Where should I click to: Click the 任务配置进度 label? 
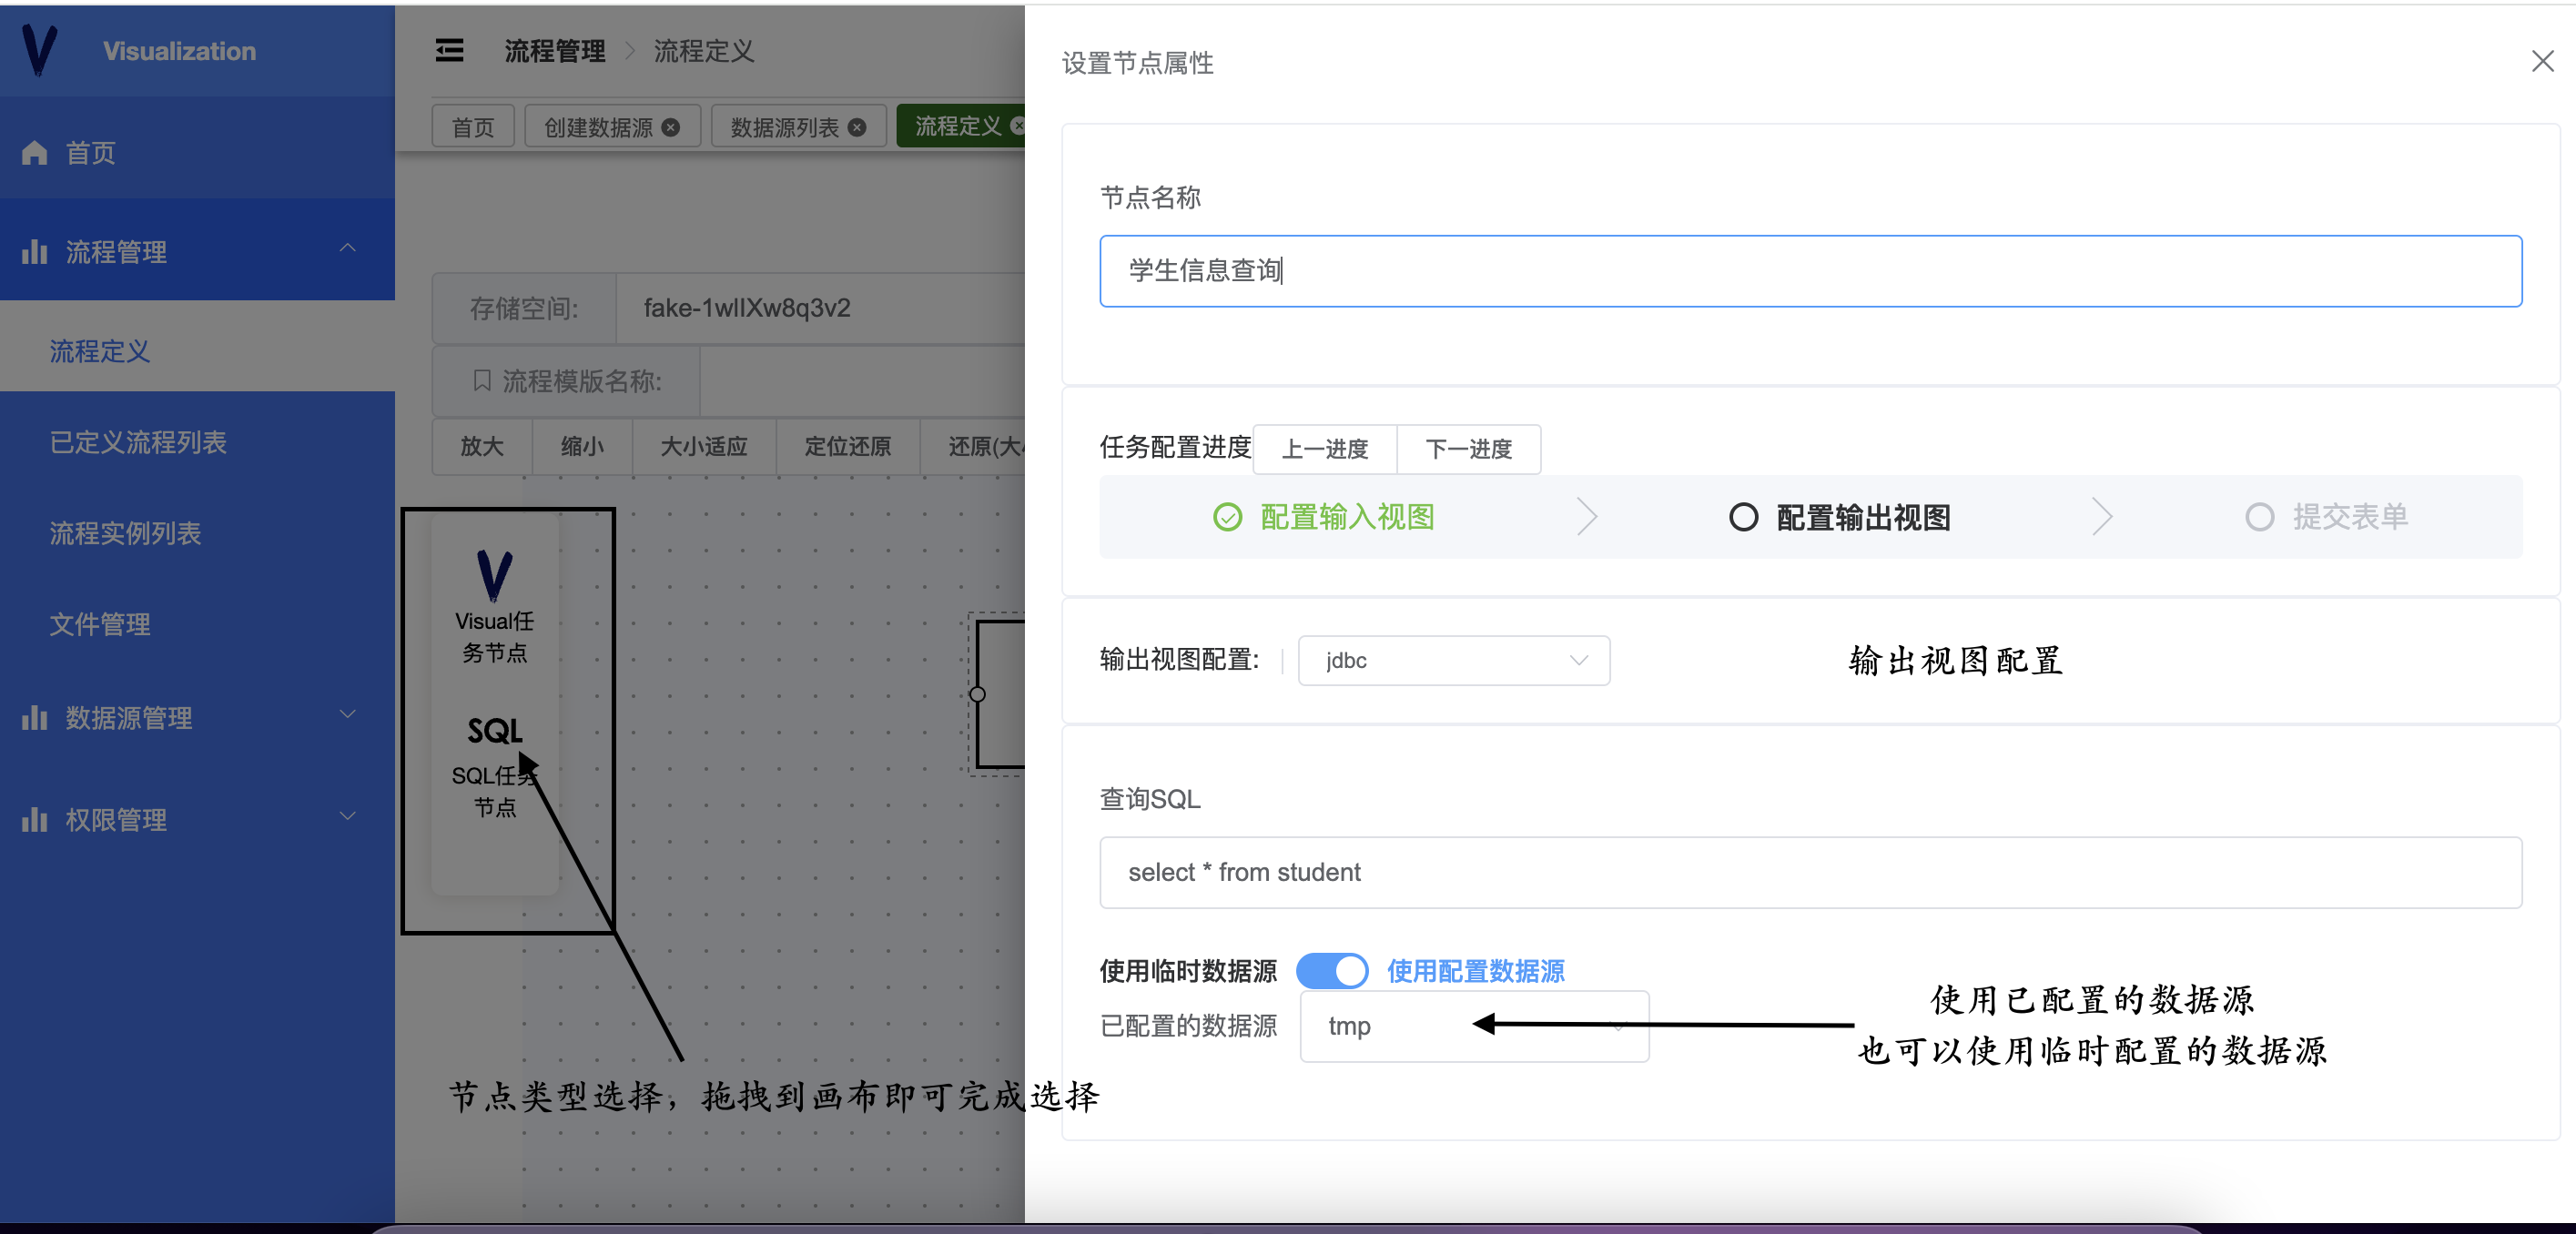[x=1175, y=447]
